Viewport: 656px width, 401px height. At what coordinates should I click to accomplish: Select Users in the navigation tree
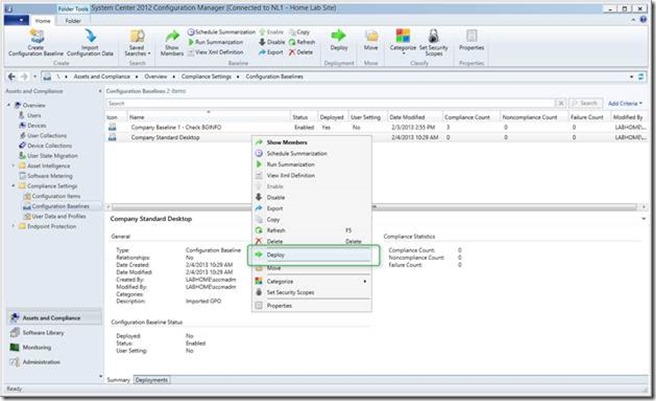[x=34, y=116]
